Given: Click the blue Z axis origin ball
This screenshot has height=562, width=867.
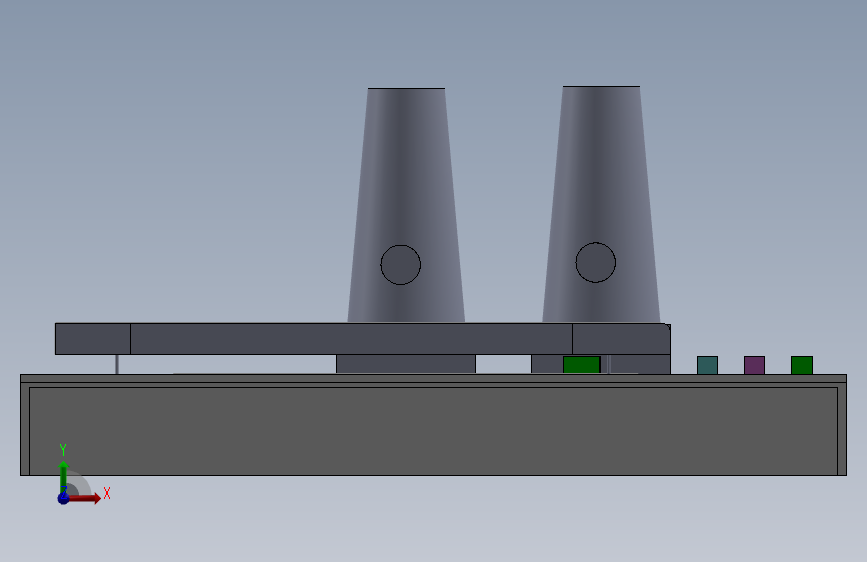Looking at the screenshot, I should coord(63,498).
